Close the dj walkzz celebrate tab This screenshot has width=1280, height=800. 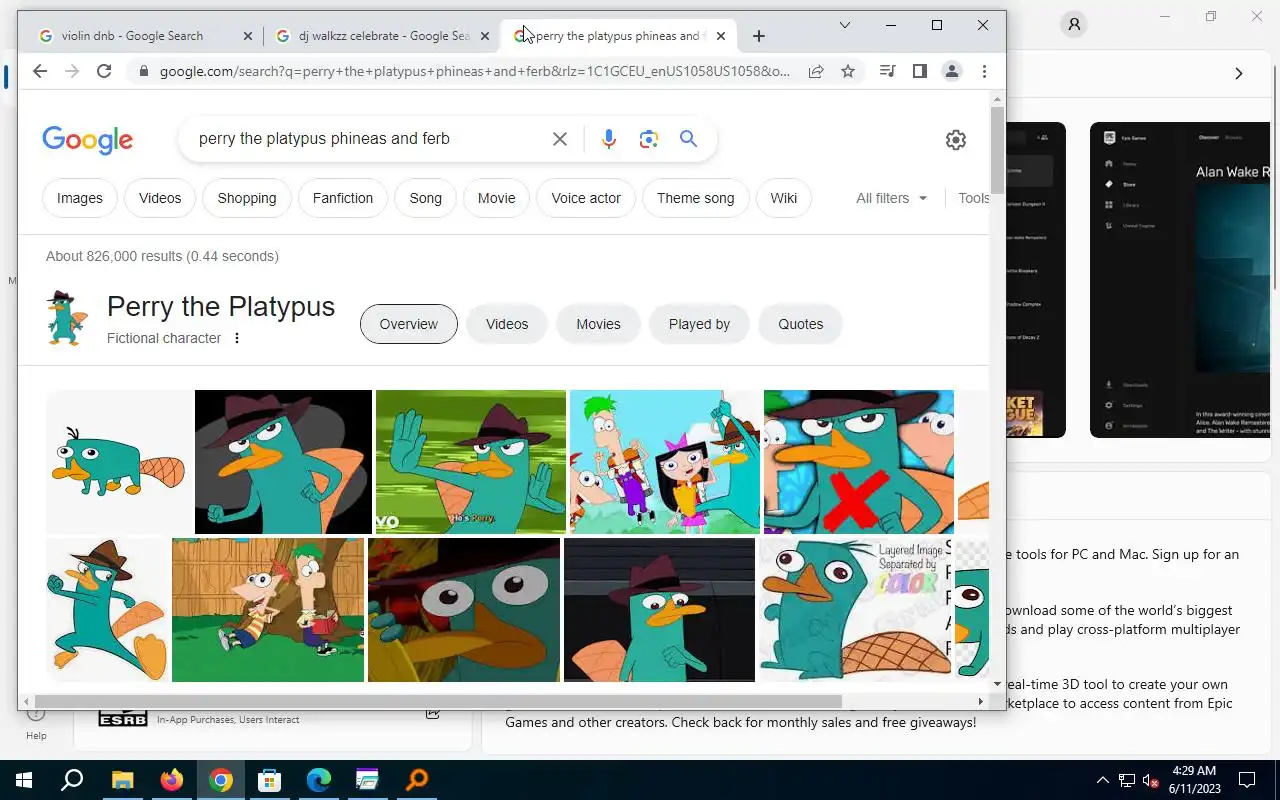pos(484,36)
